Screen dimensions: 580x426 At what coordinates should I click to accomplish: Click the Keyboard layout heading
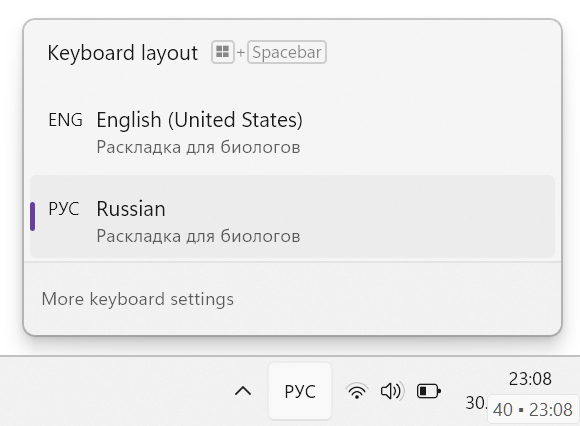[x=122, y=53]
